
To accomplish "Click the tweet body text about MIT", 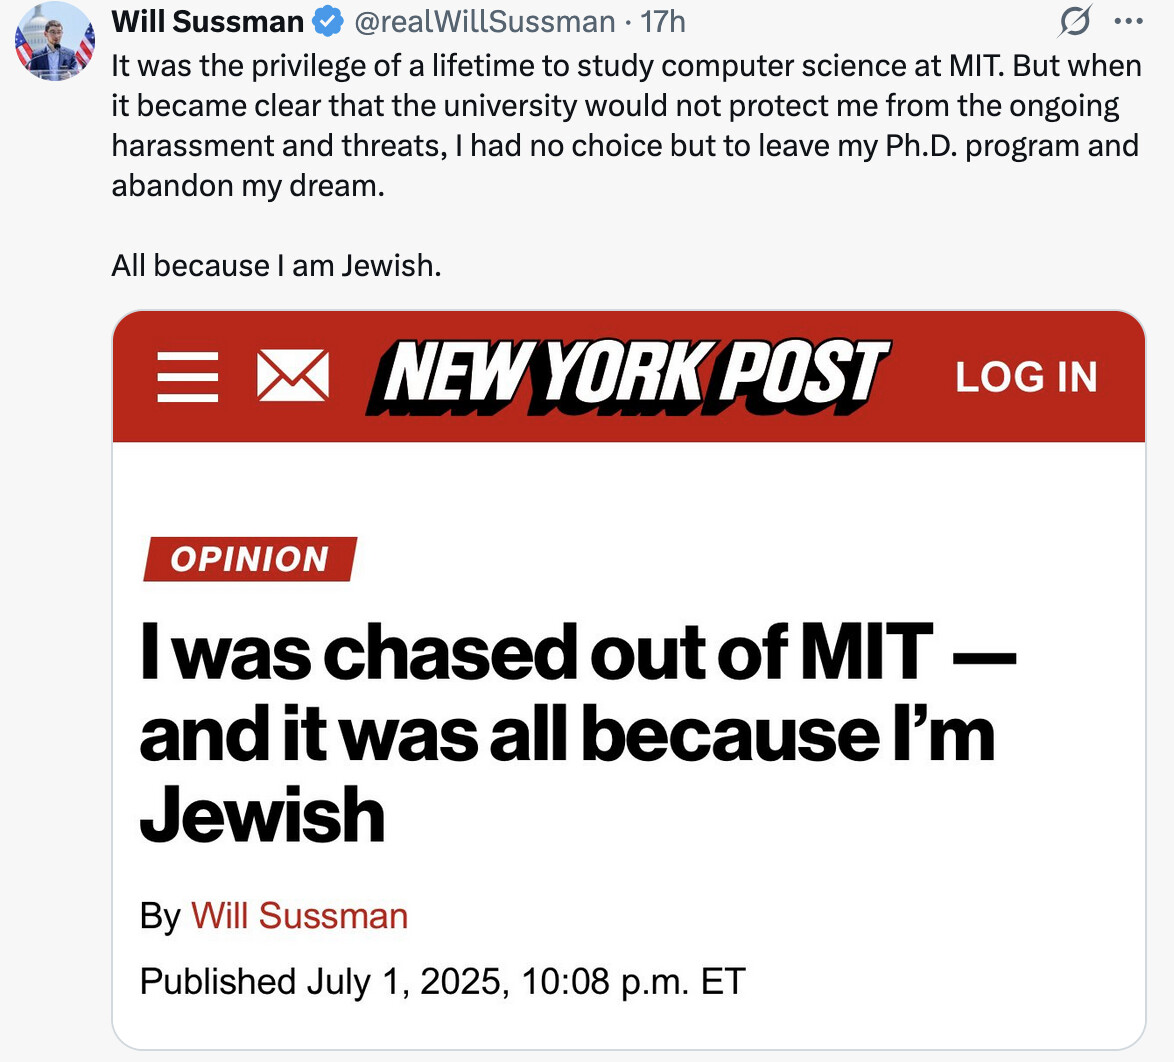I will point(626,126).
